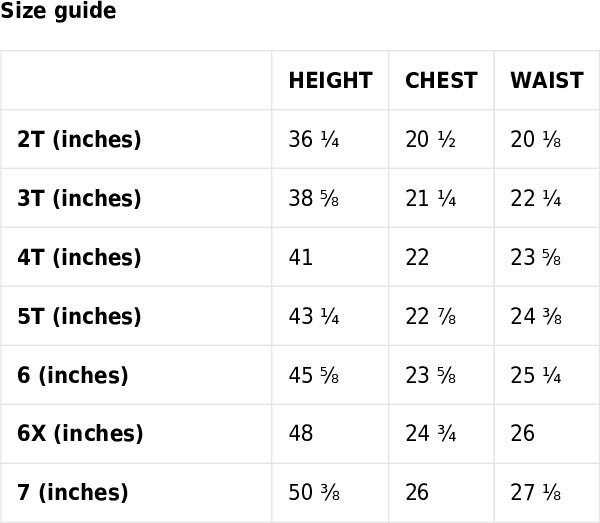The height and width of the screenshot is (523, 600).
Task: Select the 2T height value 36 ¼
Action: click(314, 139)
